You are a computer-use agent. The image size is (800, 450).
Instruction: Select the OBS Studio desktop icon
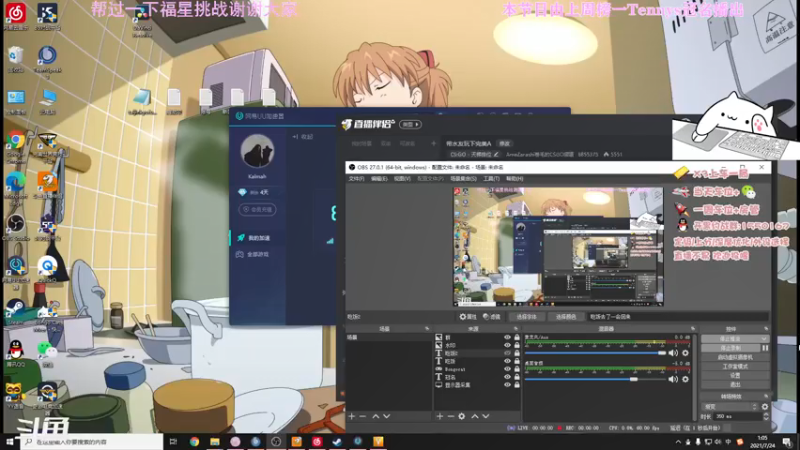tap(15, 228)
